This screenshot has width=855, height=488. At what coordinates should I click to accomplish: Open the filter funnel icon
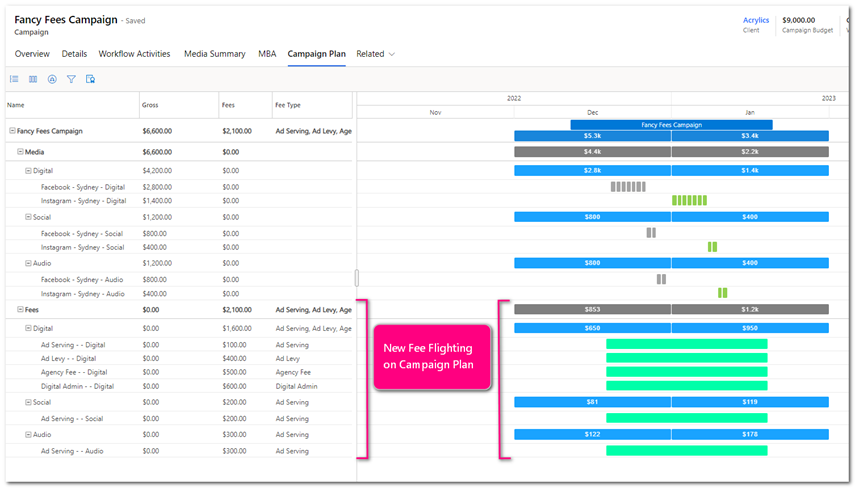[x=71, y=79]
